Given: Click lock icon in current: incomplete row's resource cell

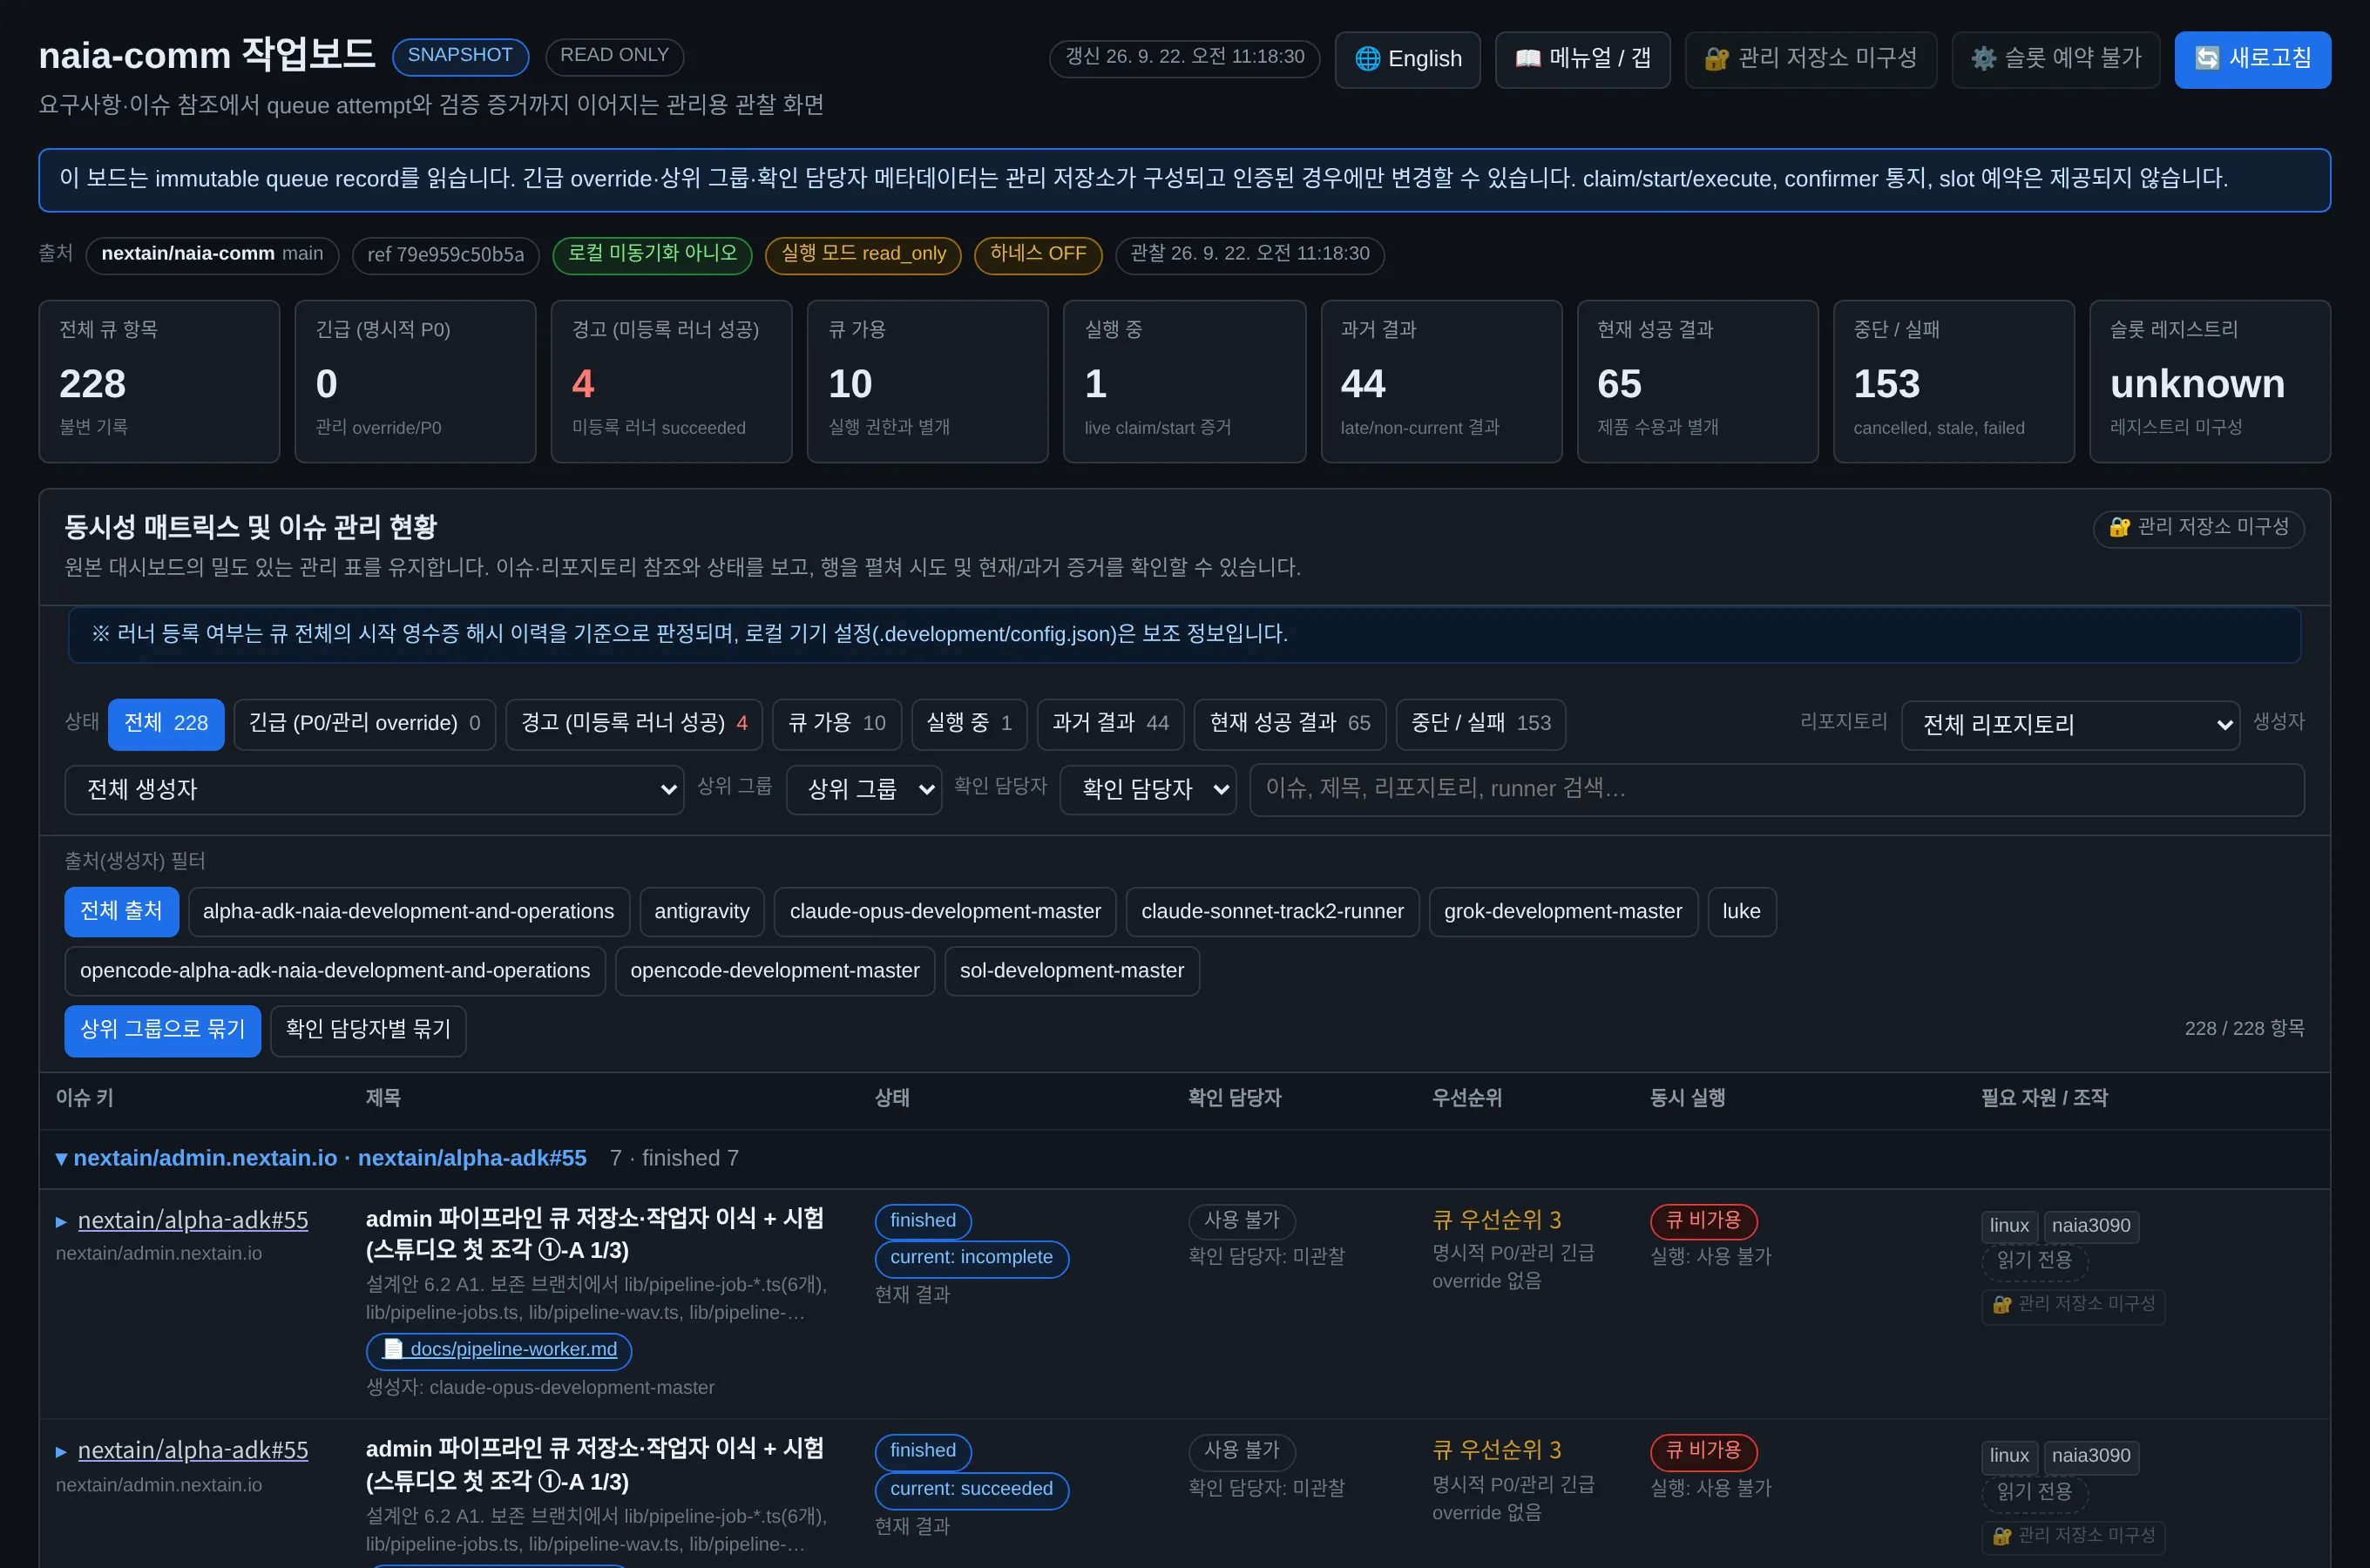Looking at the screenshot, I should pyautogui.click(x=2001, y=1305).
